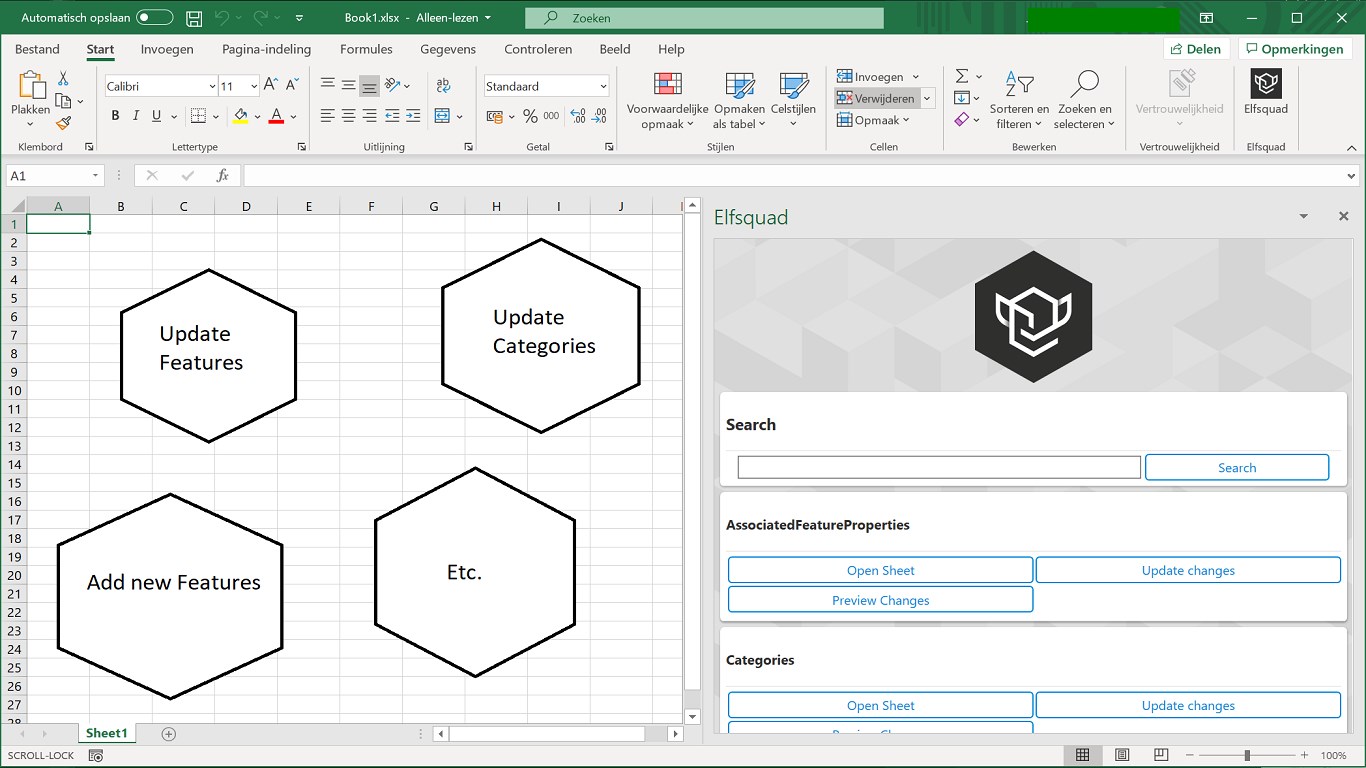Toggle Automatisch opslaan switch
Image resolution: width=1366 pixels, height=768 pixels.
tap(155, 18)
